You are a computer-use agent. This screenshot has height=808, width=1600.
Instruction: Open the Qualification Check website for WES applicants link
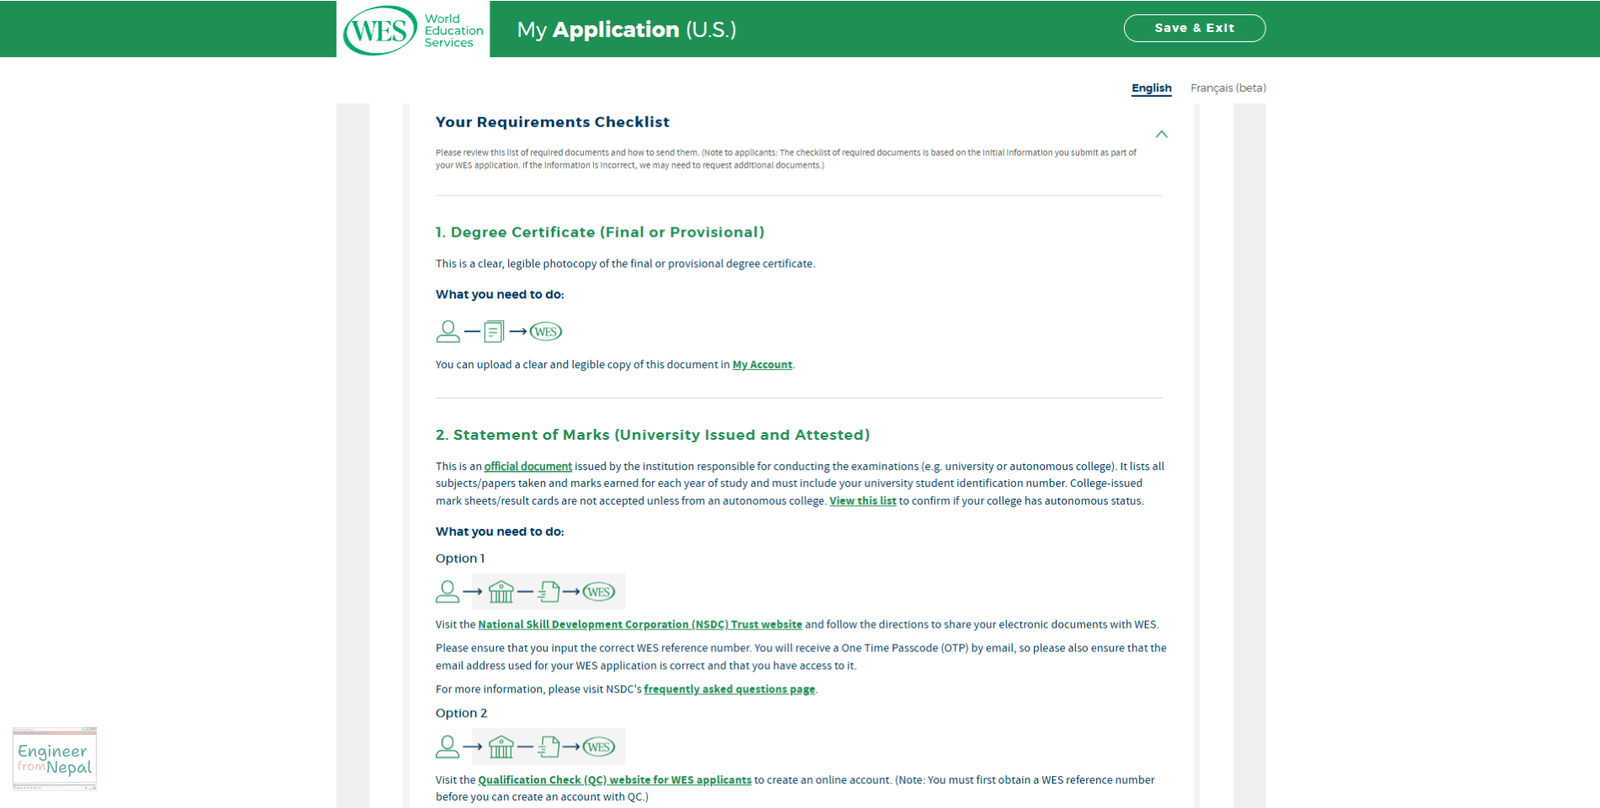(614, 780)
